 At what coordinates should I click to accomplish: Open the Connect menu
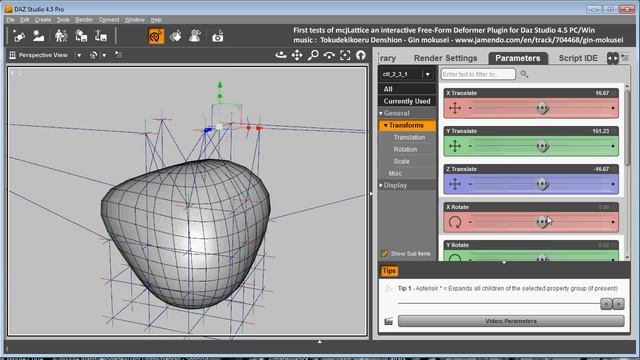point(109,20)
